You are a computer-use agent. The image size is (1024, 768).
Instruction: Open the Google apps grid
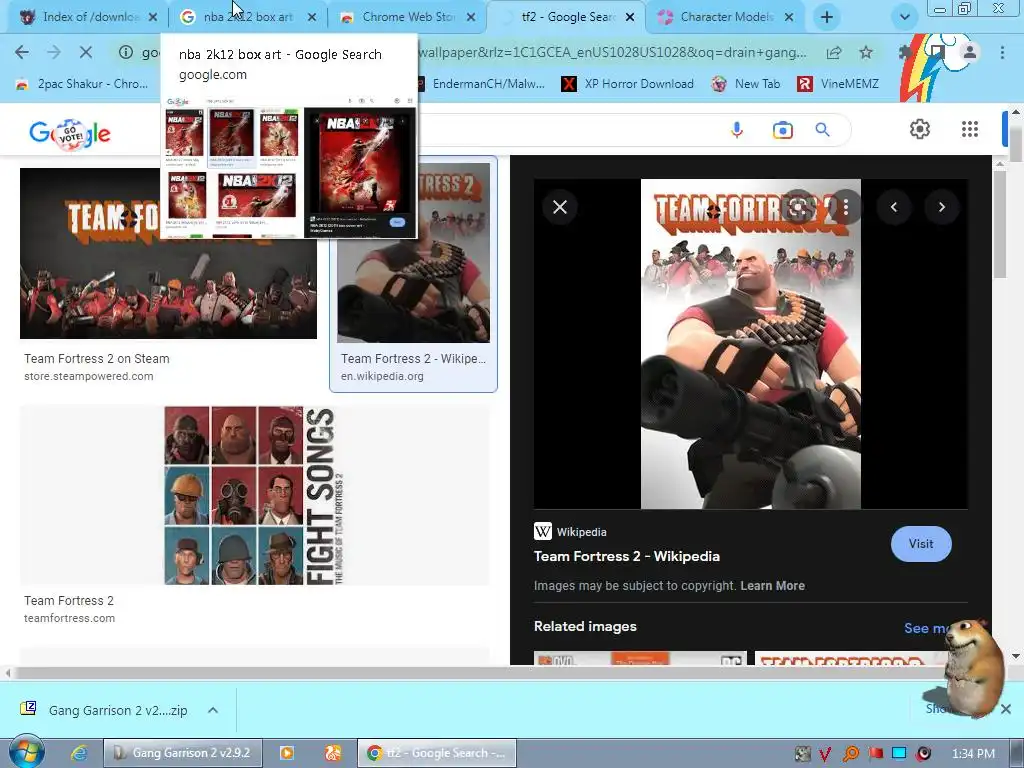pyautogui.click(x=970, y=129)
